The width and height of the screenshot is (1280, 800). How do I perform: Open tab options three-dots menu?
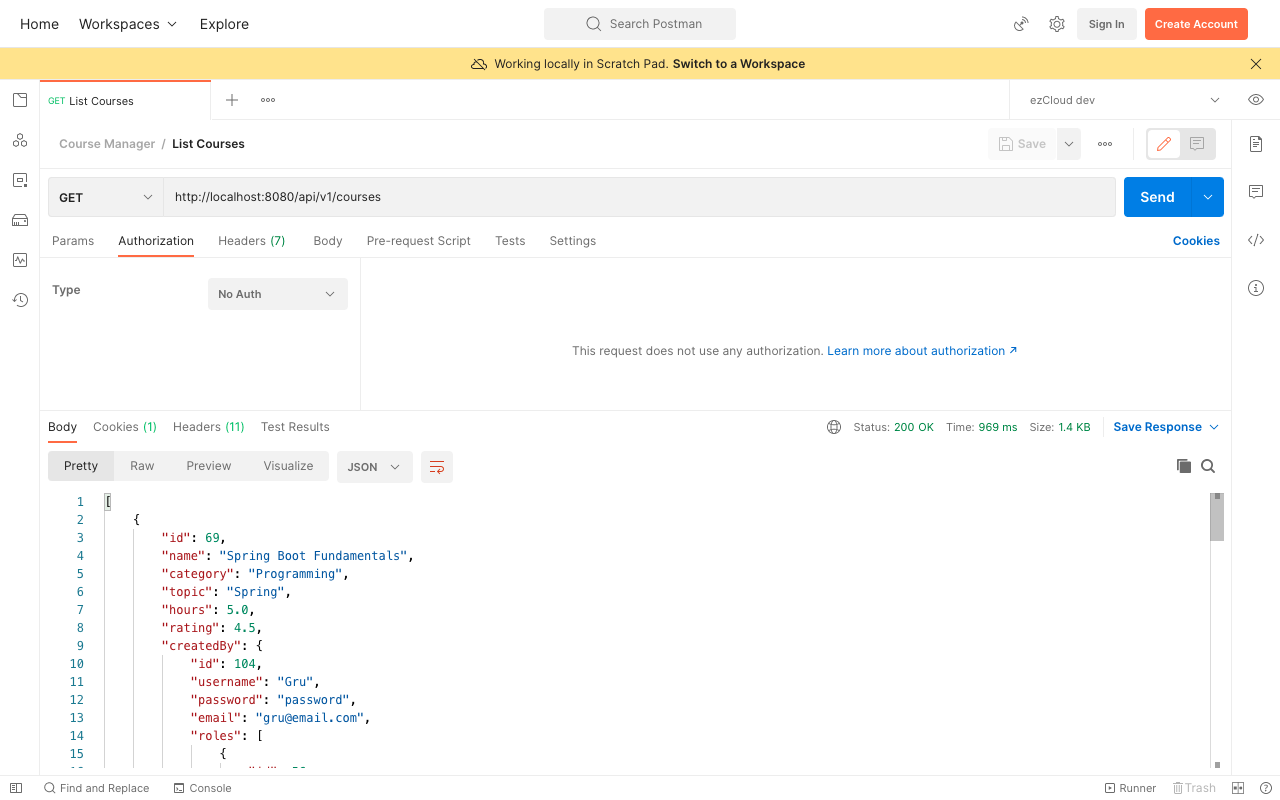coord(268,100)
